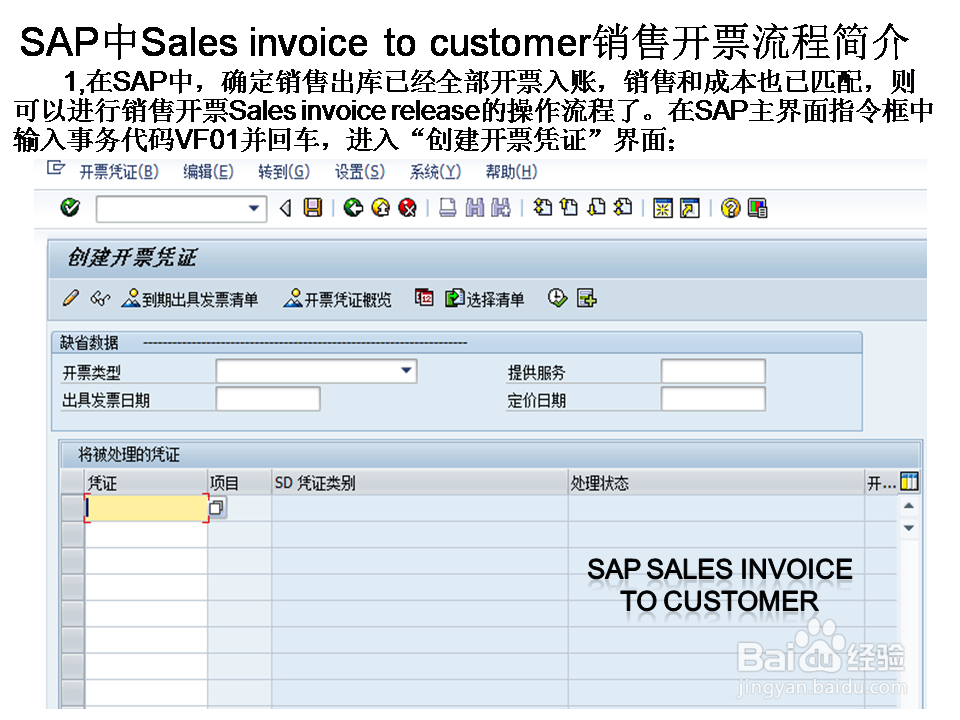960x720 pixels.
Task: Open the command field dropdown arrow
Action: point(254,208)
